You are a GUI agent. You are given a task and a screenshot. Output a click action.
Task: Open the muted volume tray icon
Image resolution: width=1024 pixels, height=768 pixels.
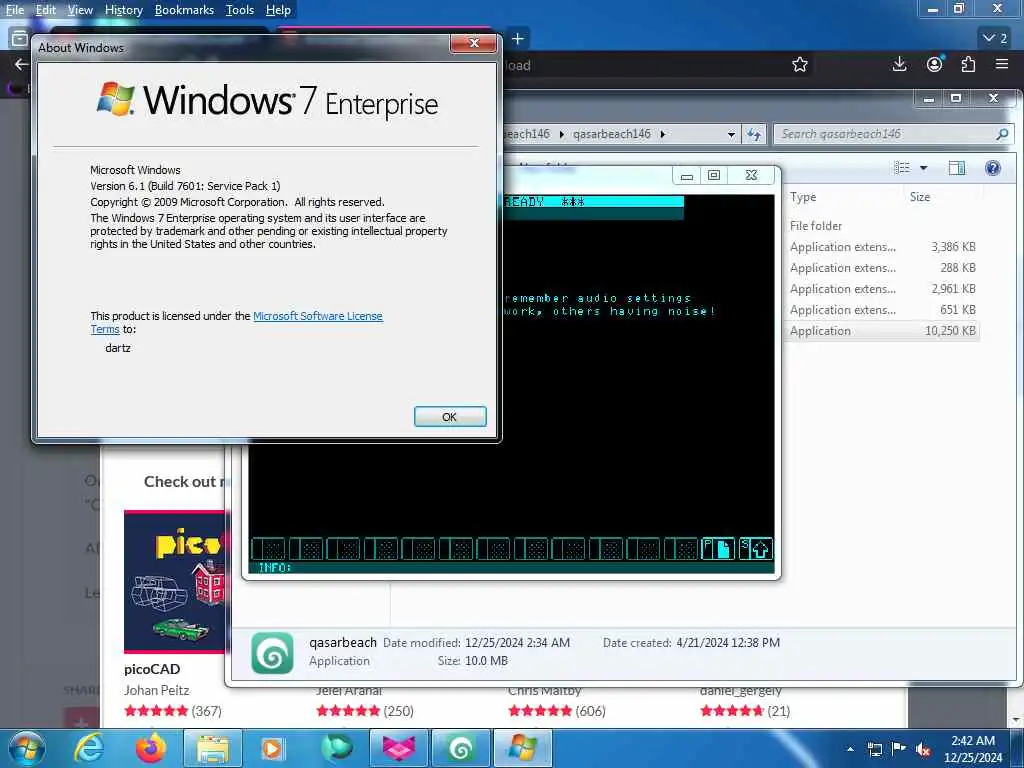[x=923, y=749]
